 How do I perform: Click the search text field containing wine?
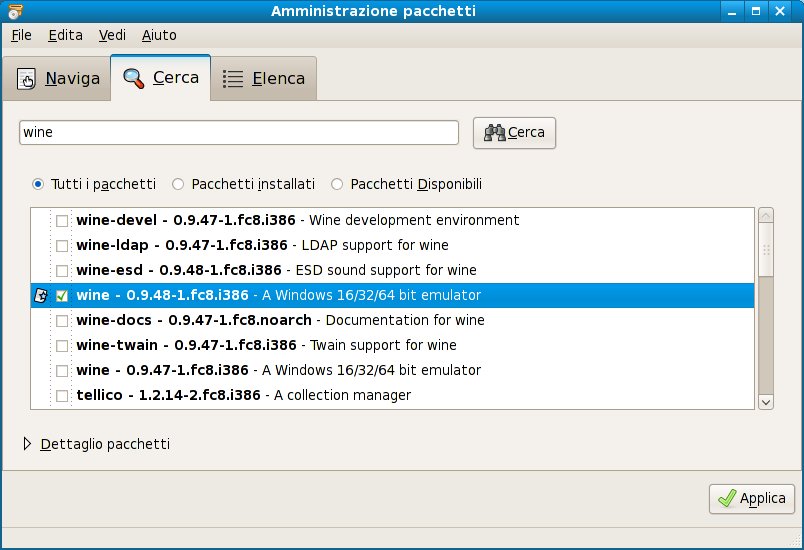click(x=238, y=132)
